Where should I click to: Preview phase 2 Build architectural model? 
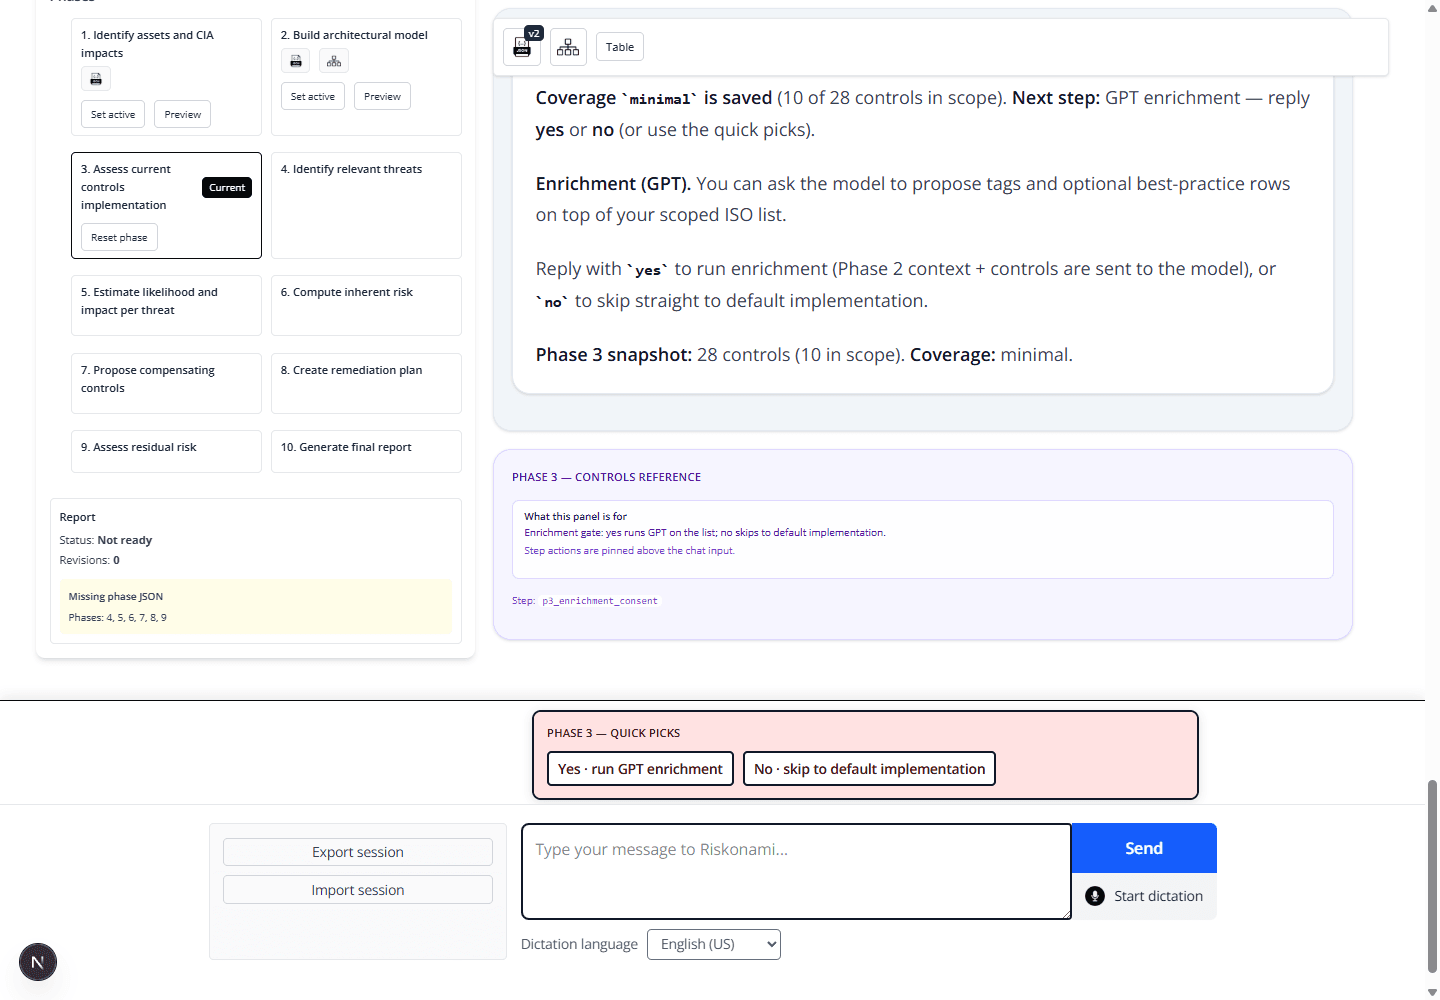pos(382,96)
